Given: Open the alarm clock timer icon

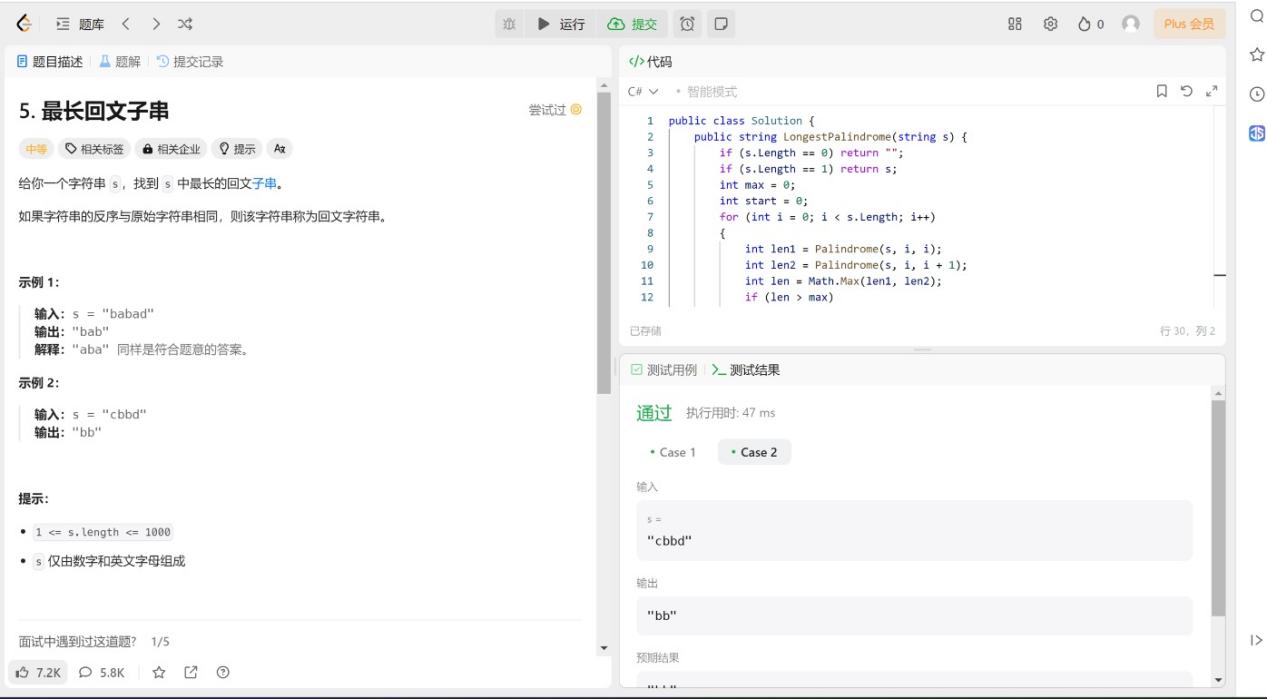Looking at the screenshot, I should pos(688,23).
